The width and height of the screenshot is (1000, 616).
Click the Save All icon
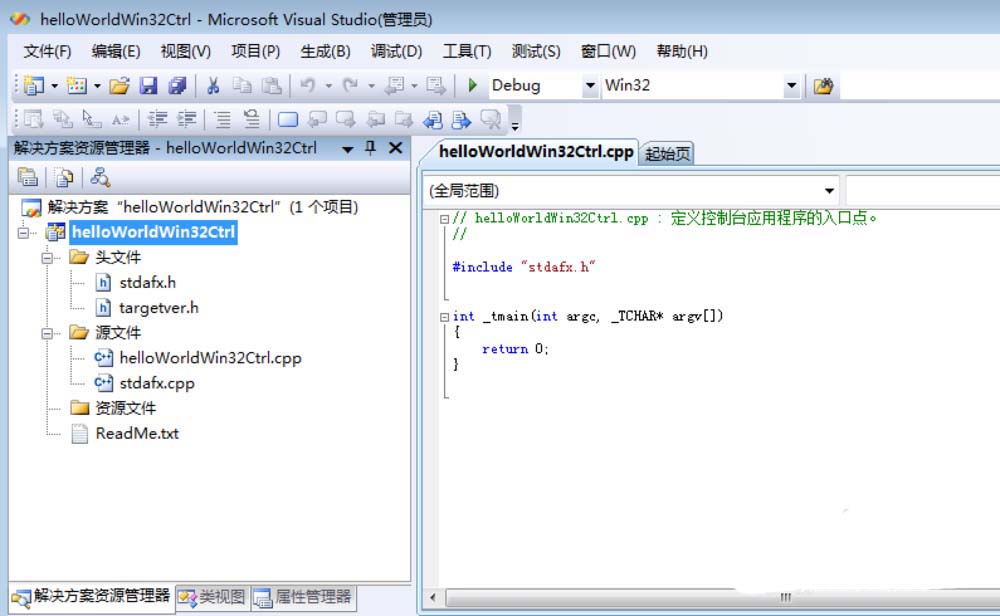coord(176,86)
